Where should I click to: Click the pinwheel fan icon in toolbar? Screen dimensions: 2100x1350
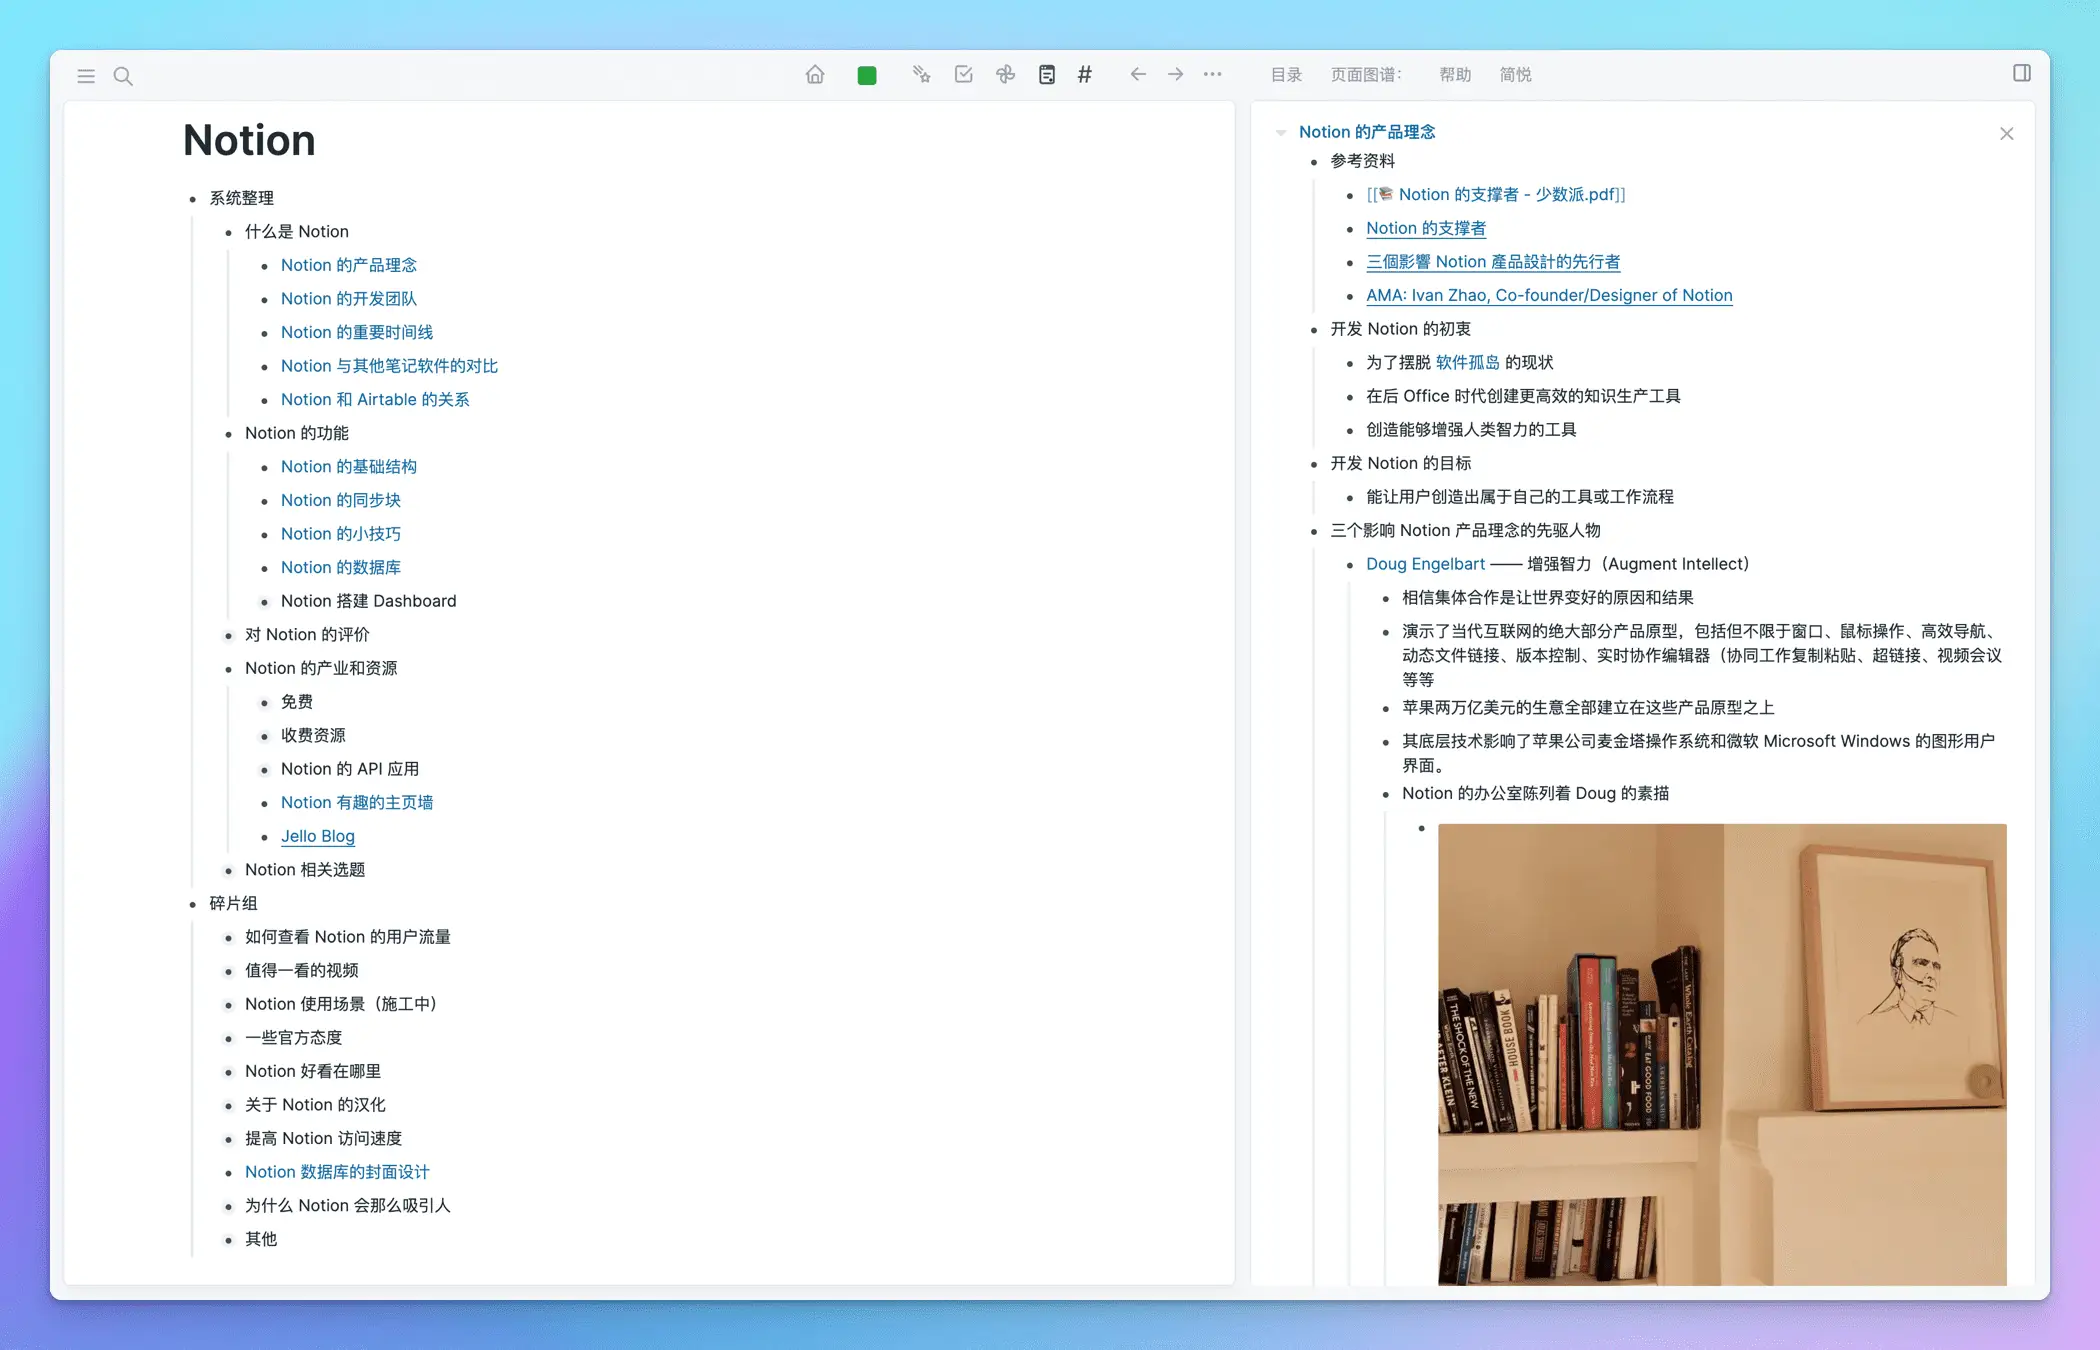(1006, 74)
